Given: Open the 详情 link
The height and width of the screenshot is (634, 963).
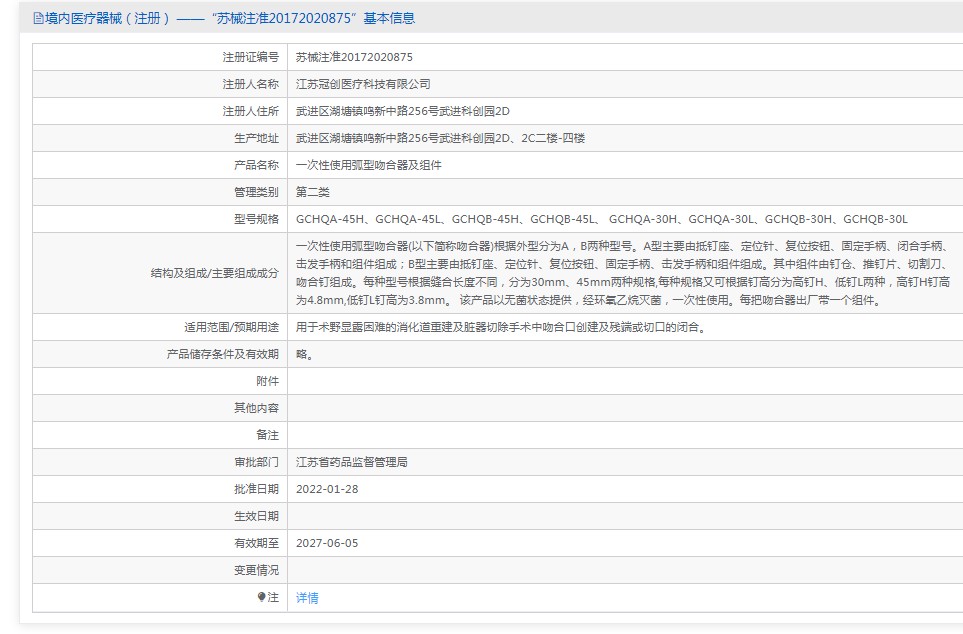Looking at the screenshot, I should 307,598.
